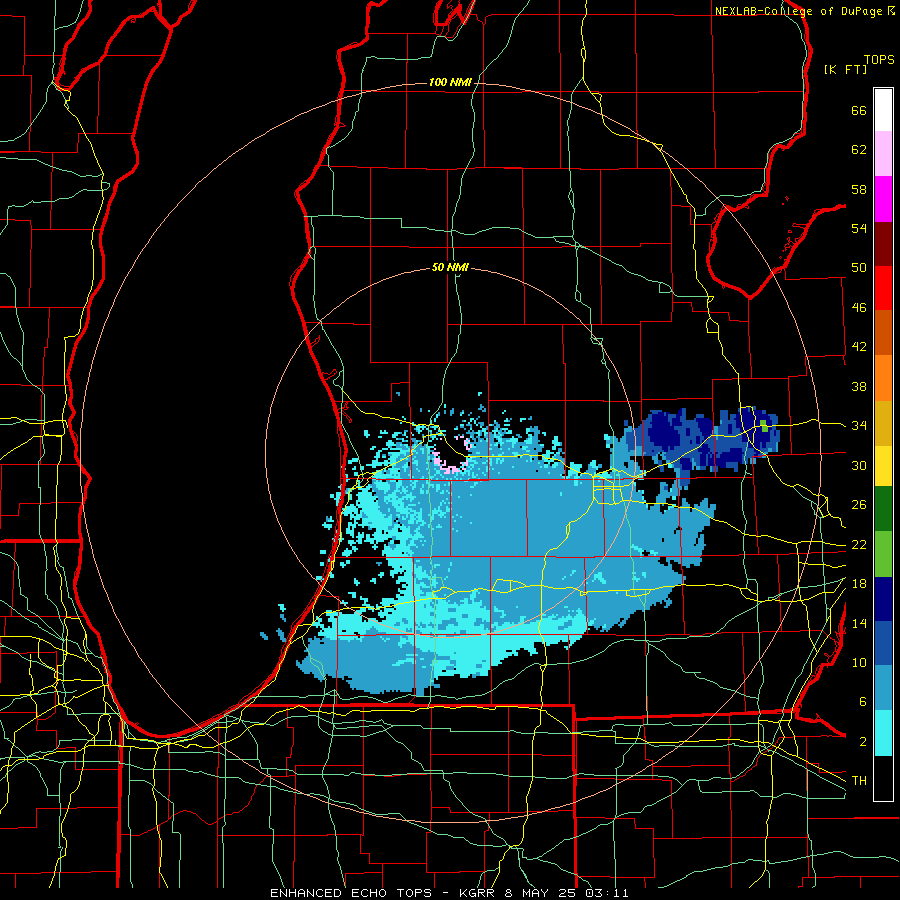This screenshot has width=900, height=900.
Task: Click the 50 NMI range ring label
Action: coord(450,267)
